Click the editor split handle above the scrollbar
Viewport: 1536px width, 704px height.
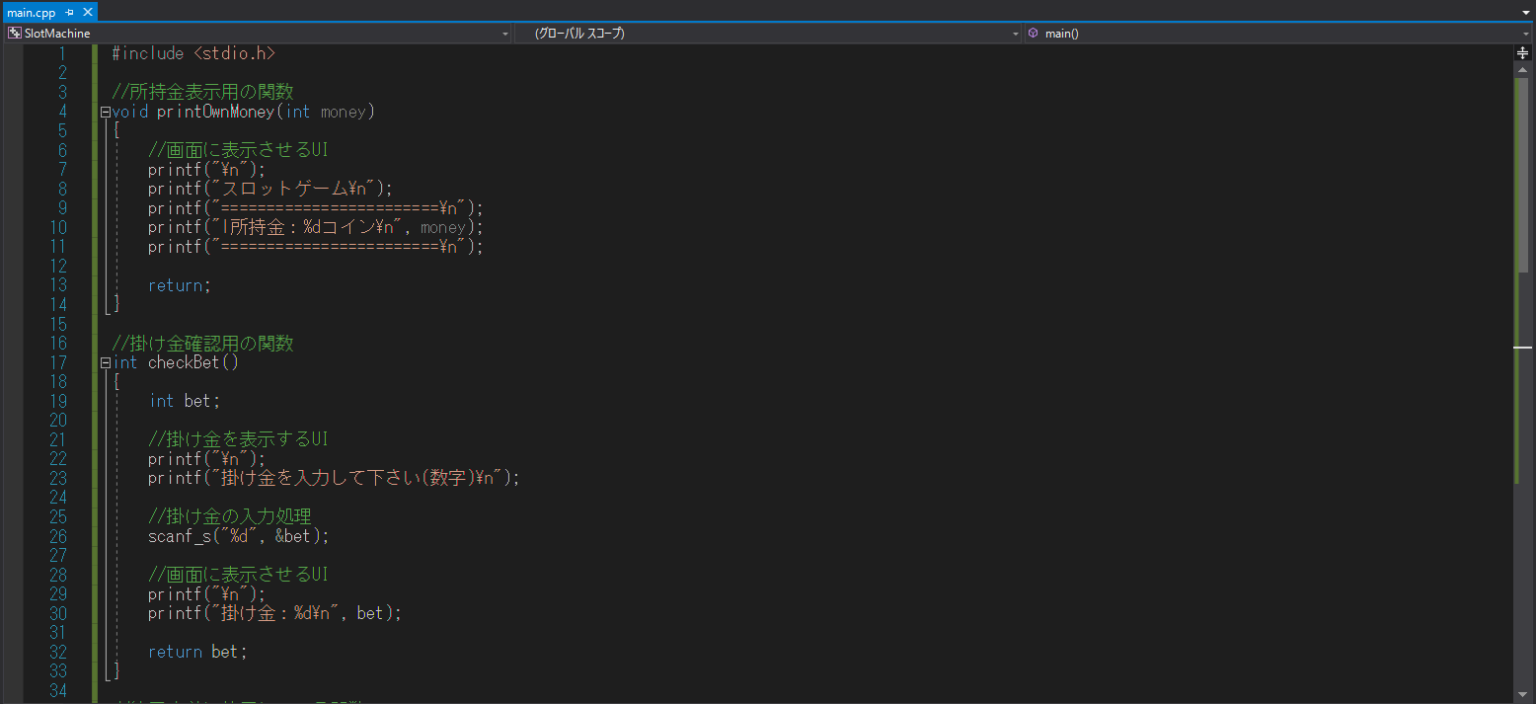[x=1521, y=51]
